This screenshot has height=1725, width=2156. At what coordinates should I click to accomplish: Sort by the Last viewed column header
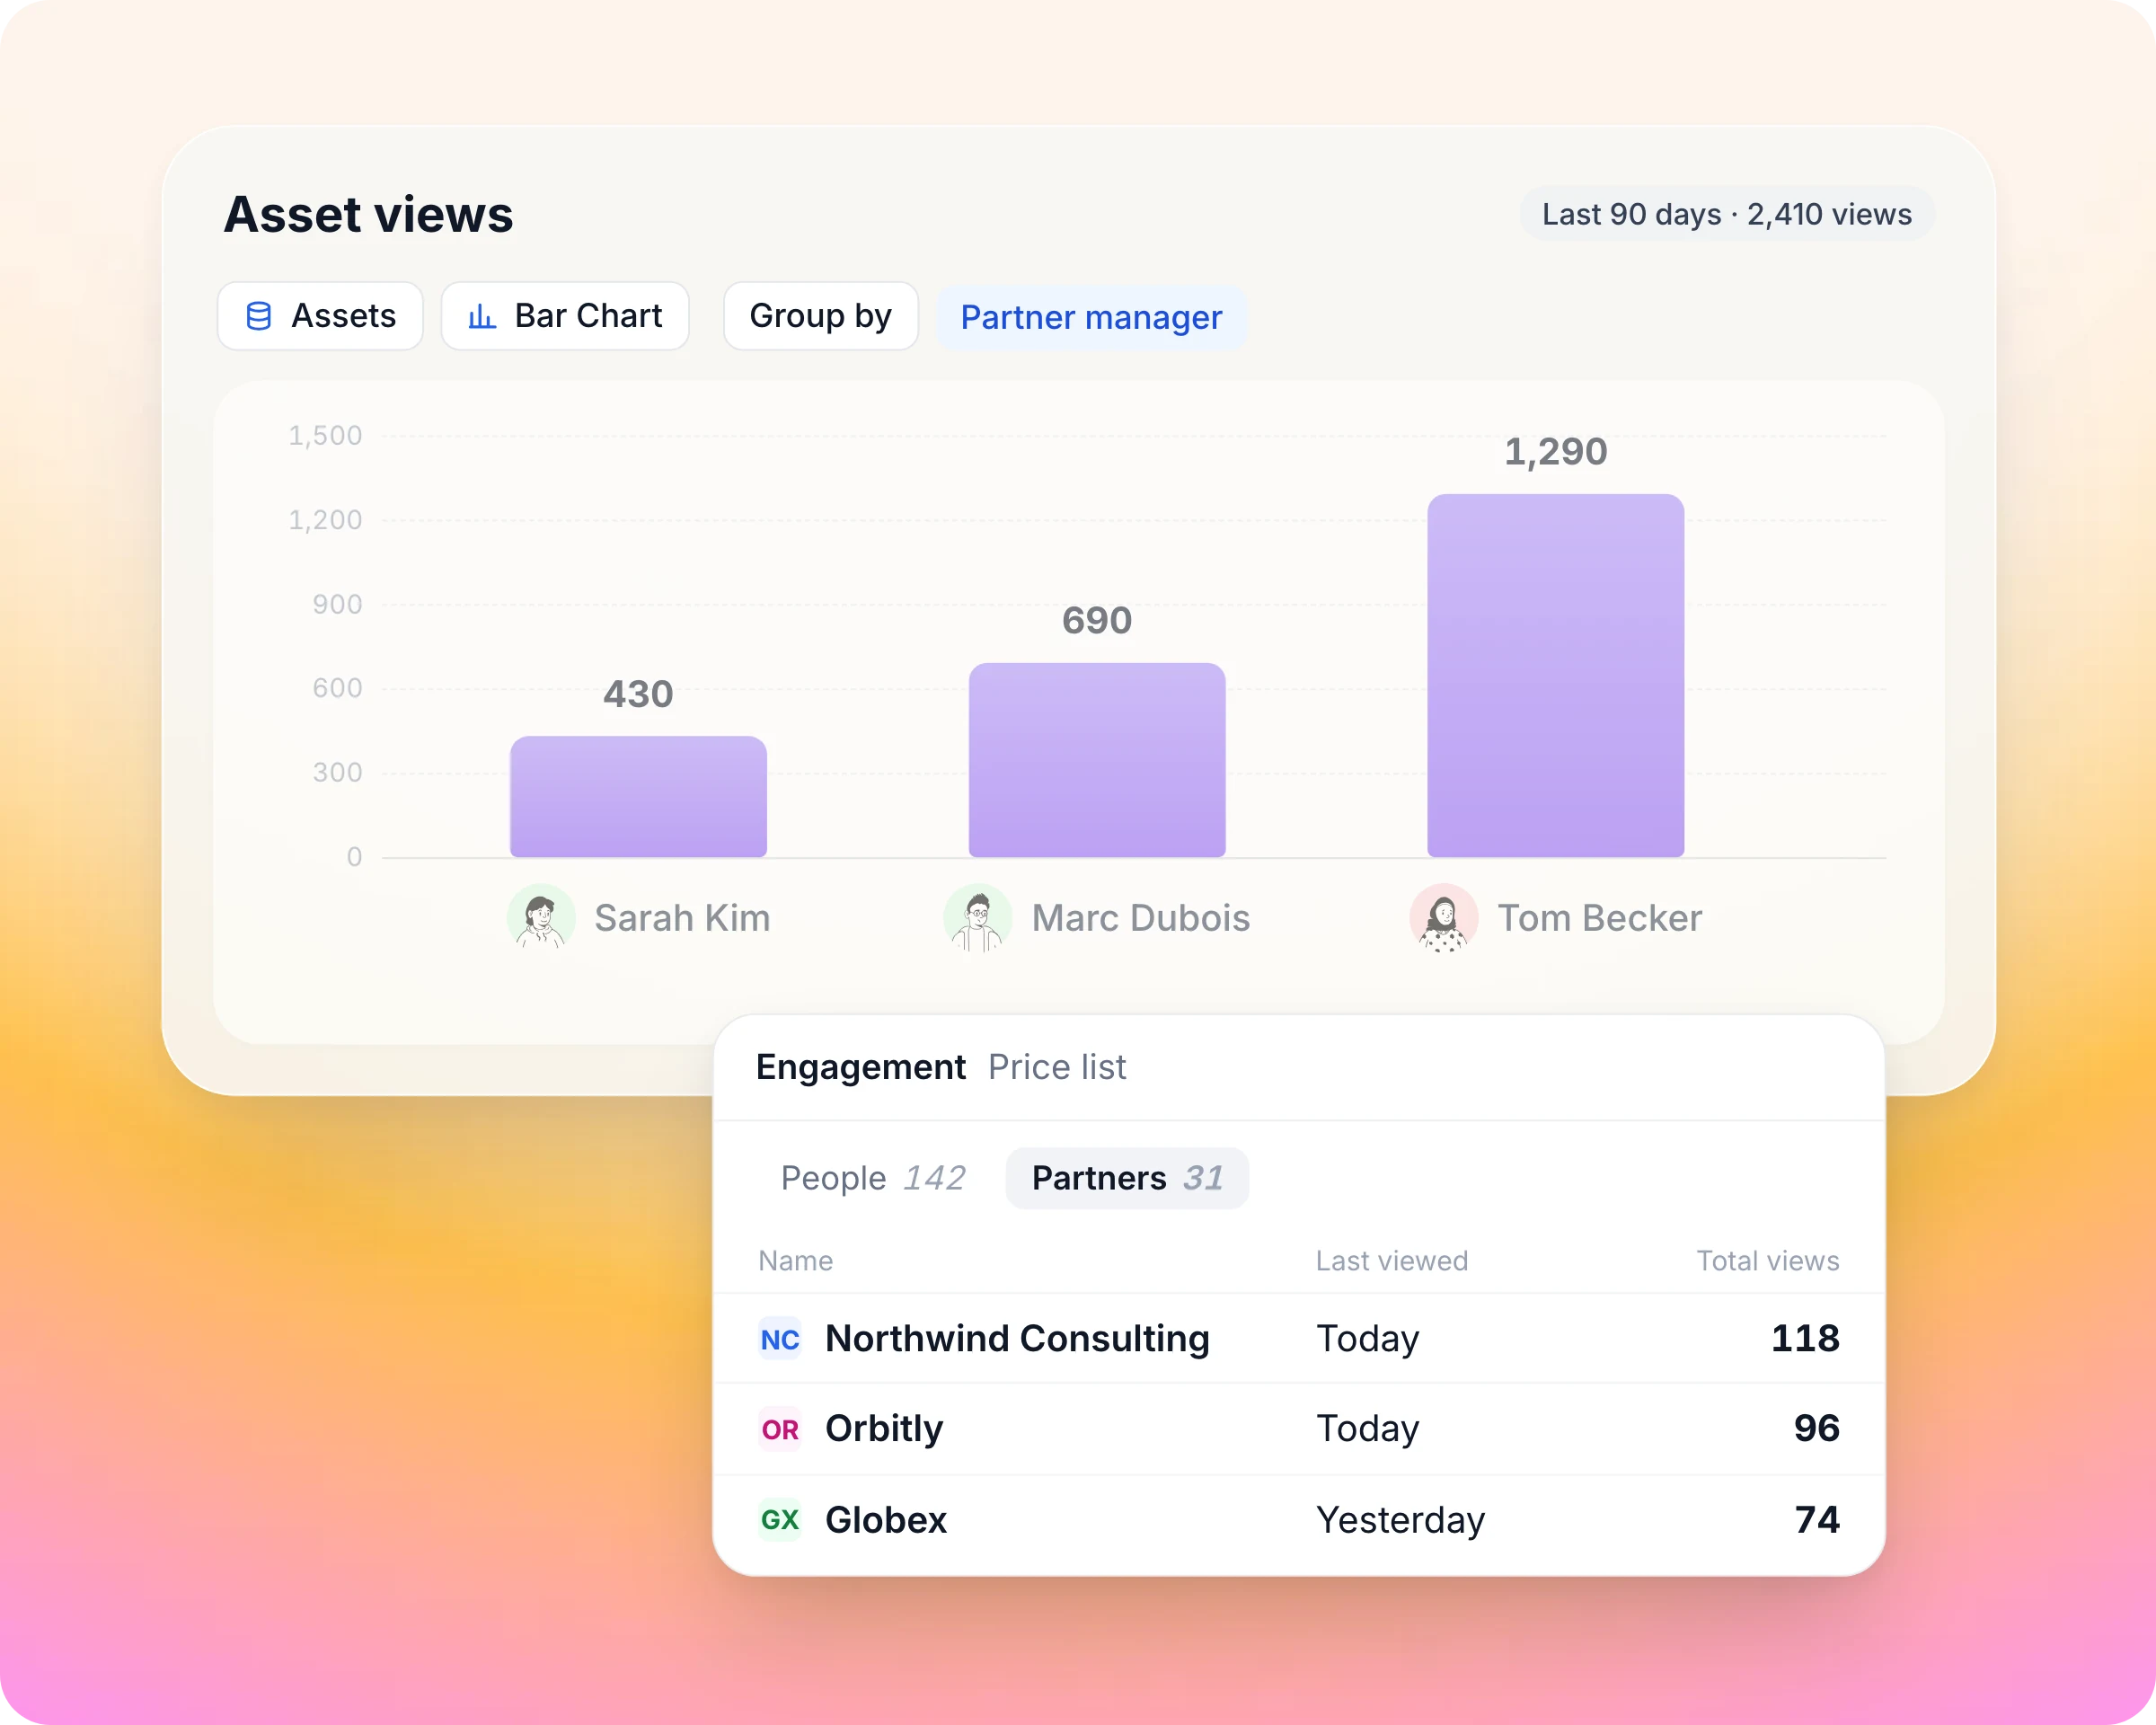(x=1391, y=1261)
